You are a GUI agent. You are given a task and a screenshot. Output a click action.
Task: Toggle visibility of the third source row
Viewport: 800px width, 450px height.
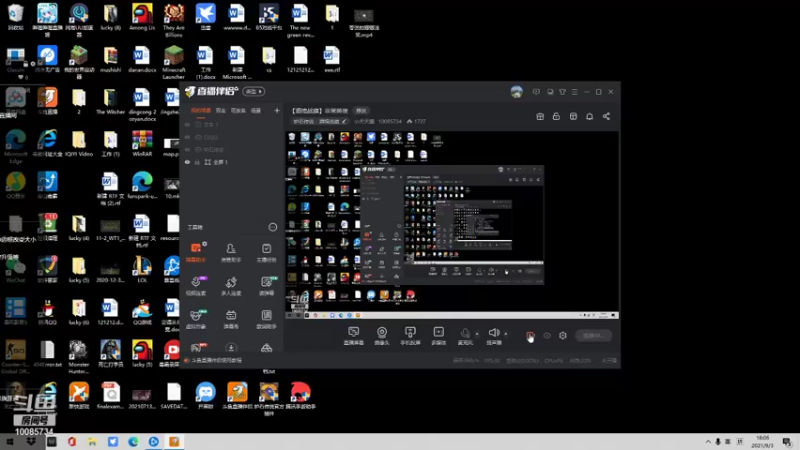coord(187,149)
